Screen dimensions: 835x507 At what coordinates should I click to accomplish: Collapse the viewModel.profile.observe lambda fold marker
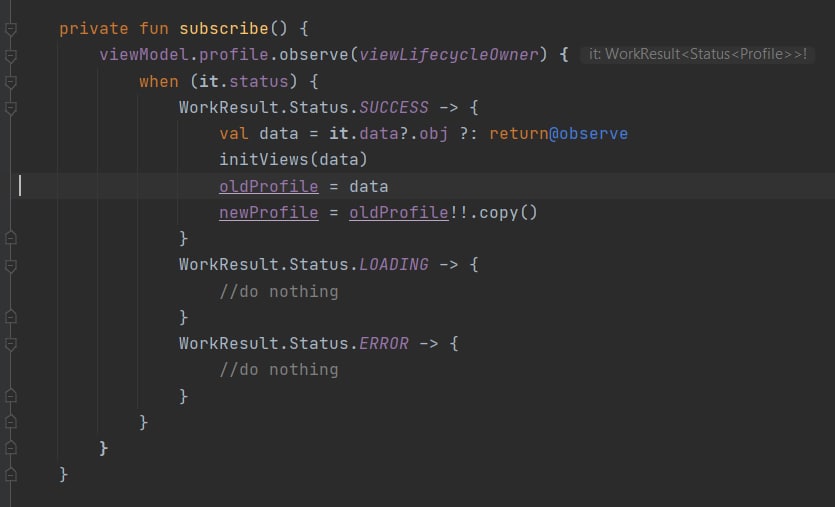(x=11, y=55)
